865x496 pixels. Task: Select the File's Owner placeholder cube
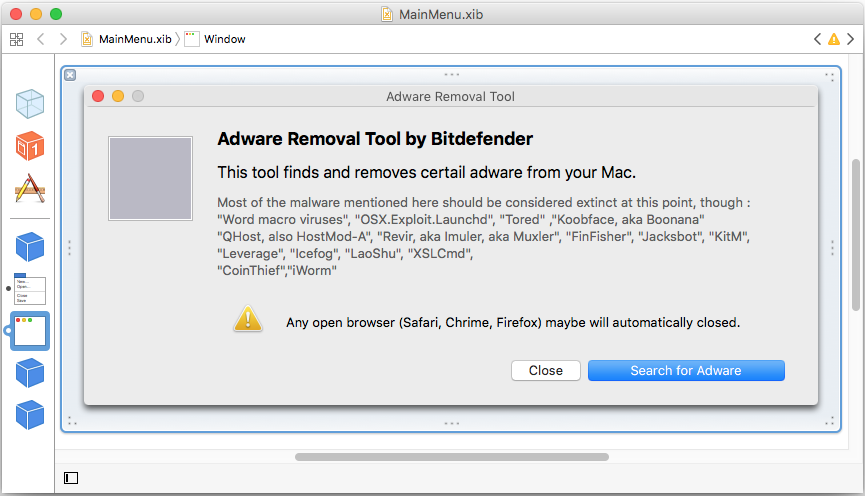30,104
